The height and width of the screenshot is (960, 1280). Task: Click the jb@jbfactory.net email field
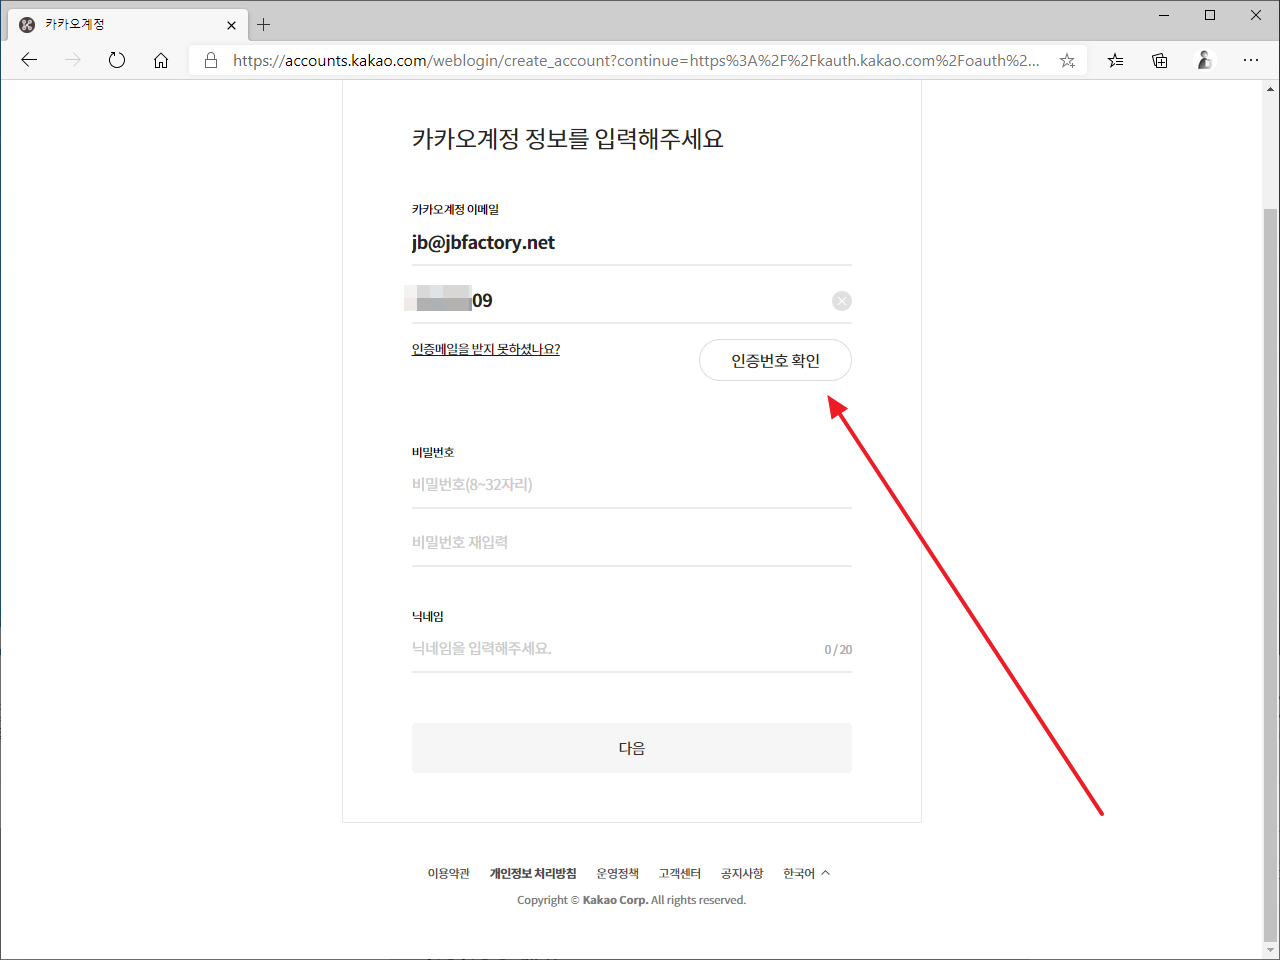(632, 243)
